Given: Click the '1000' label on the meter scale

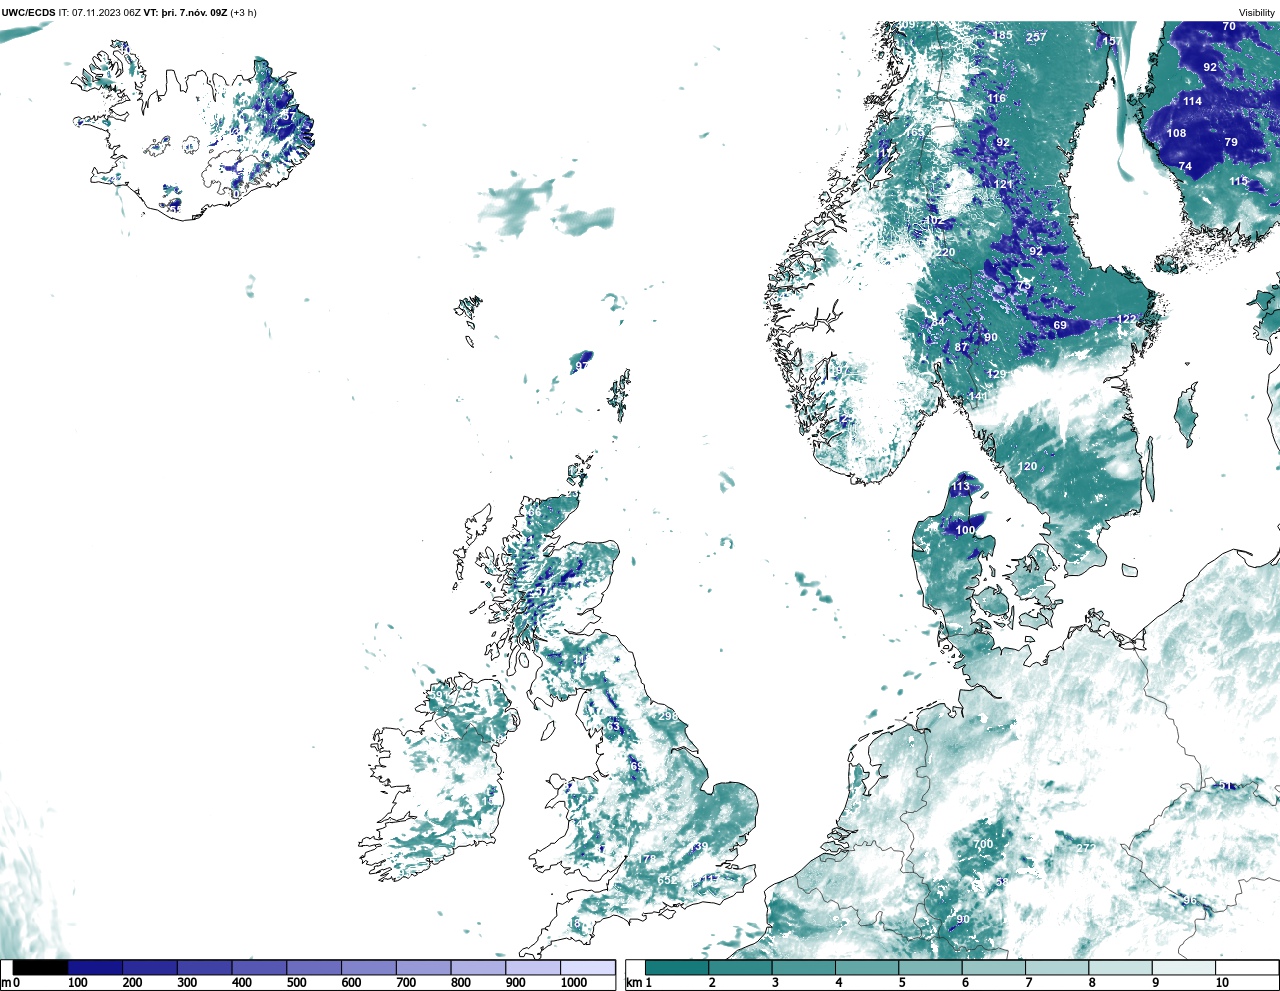Looking at the screenshot, I should (x=574, y=983).
